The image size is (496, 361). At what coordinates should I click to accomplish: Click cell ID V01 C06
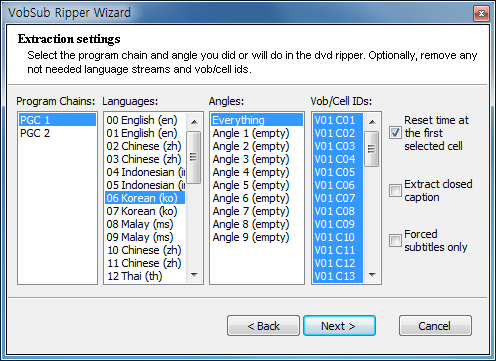(338, 185)
